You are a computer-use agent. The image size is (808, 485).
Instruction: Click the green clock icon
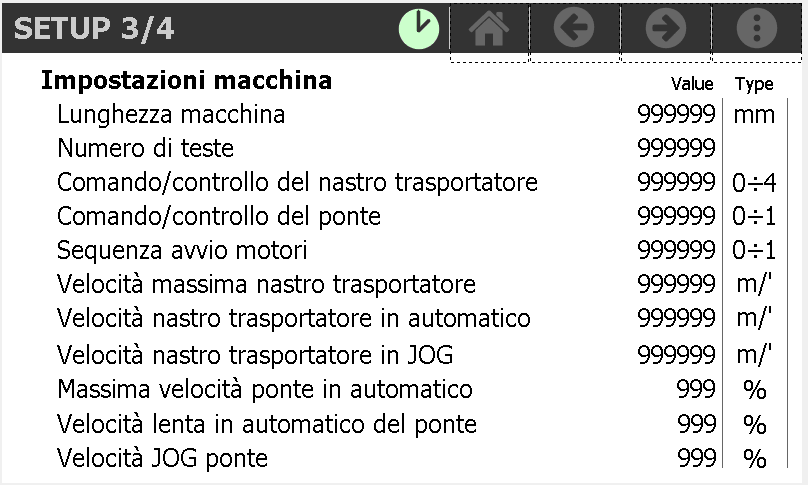(x=419, y=29)
